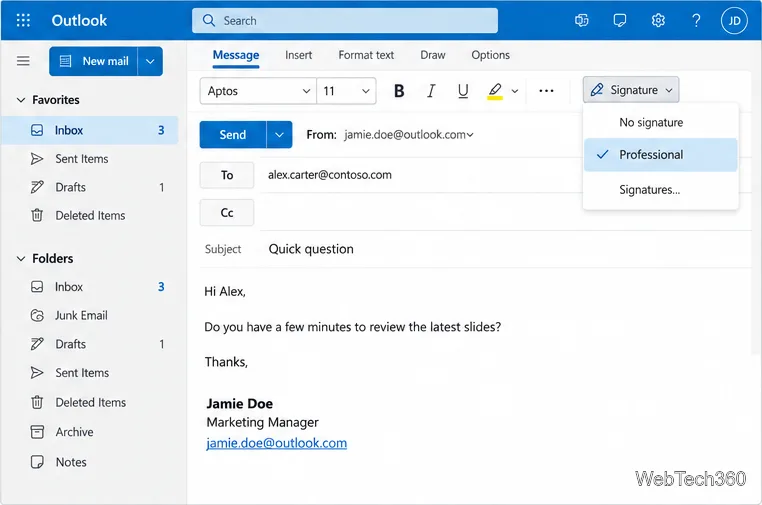762x505 pixels.
Task: Open the jamie.doe@outlook.com signature link
Action: tap(277, 443)
